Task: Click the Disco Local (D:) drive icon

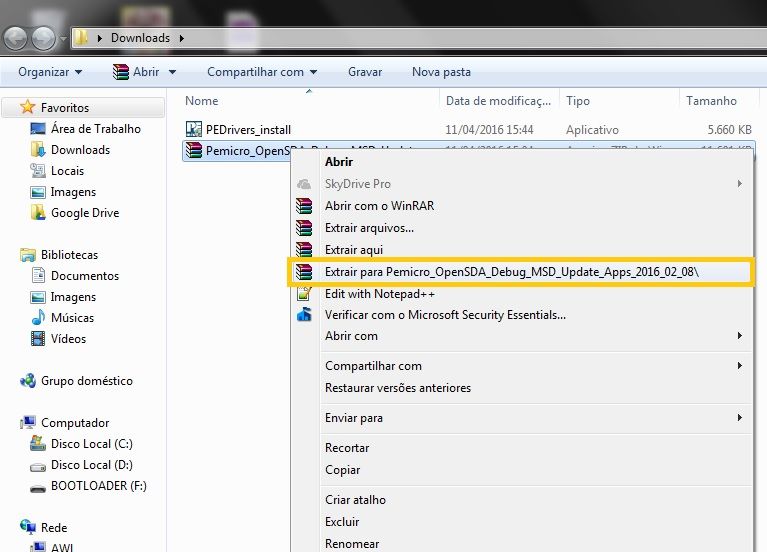Action: 38,467
